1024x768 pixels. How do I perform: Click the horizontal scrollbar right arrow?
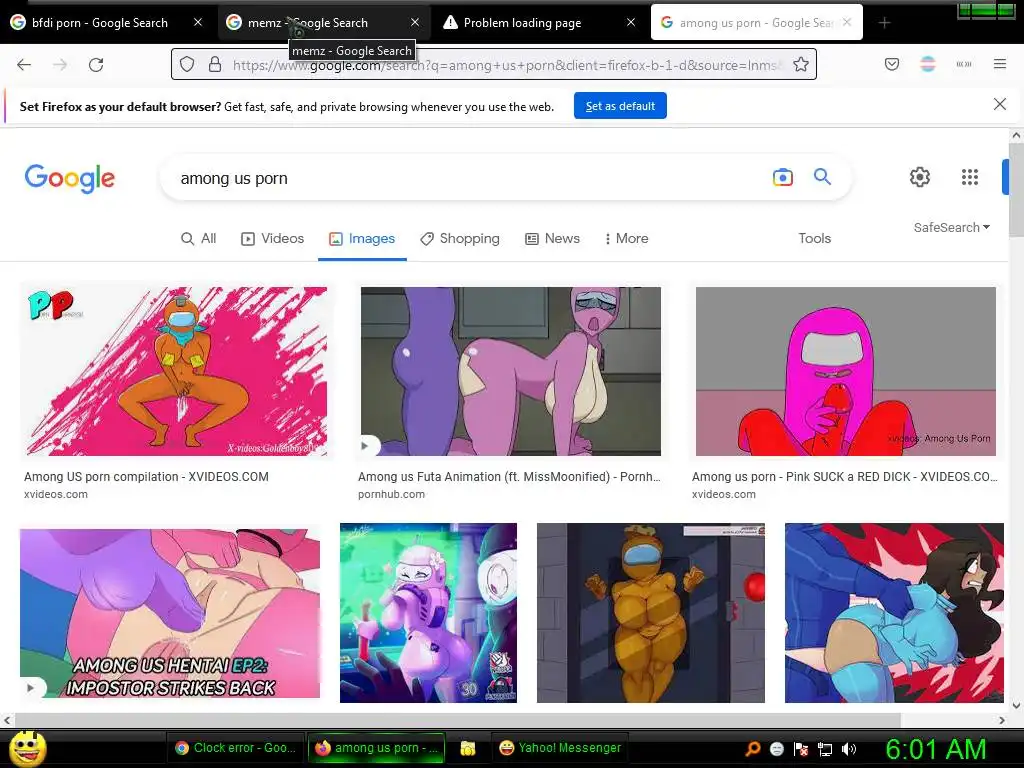click(x=1002, y=720)
